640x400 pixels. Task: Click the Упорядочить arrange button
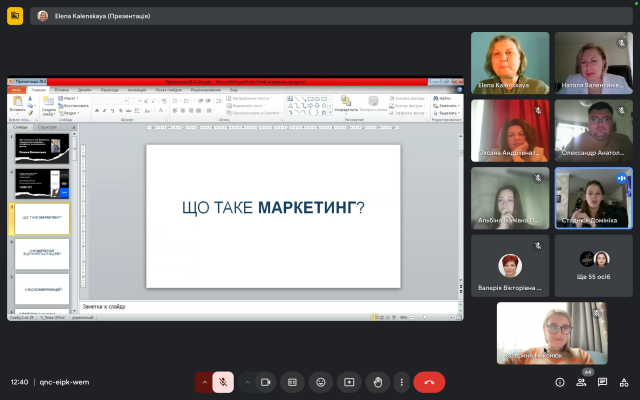[347, 105]
